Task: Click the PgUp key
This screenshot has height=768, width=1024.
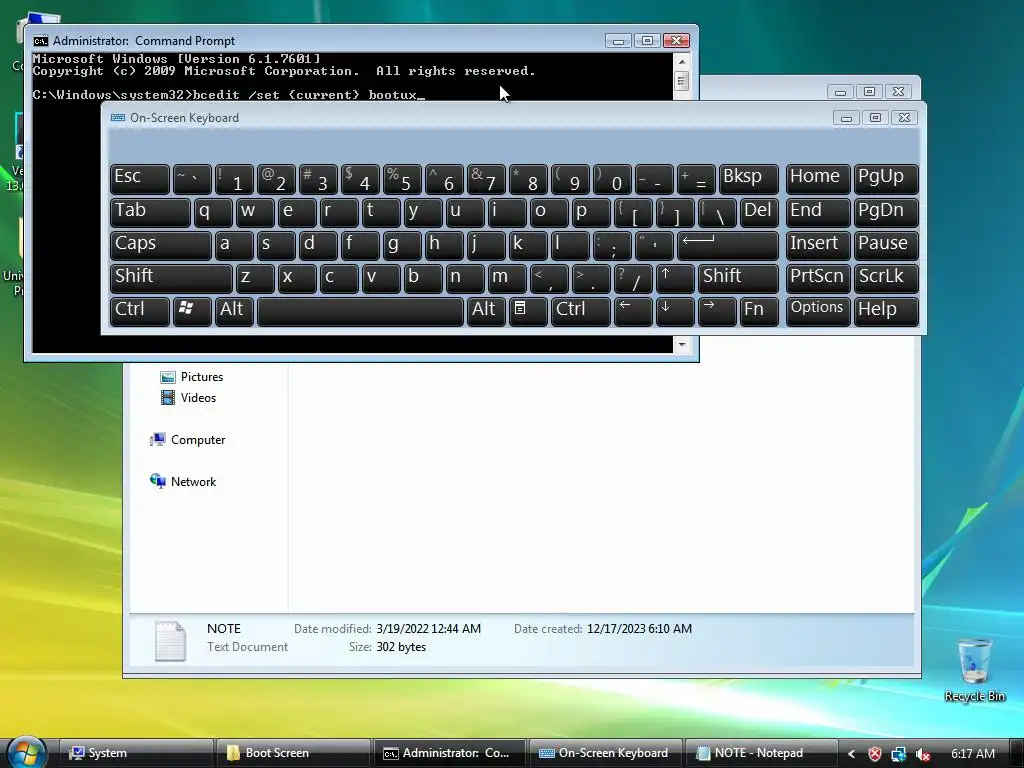Action: pos(886,179)
